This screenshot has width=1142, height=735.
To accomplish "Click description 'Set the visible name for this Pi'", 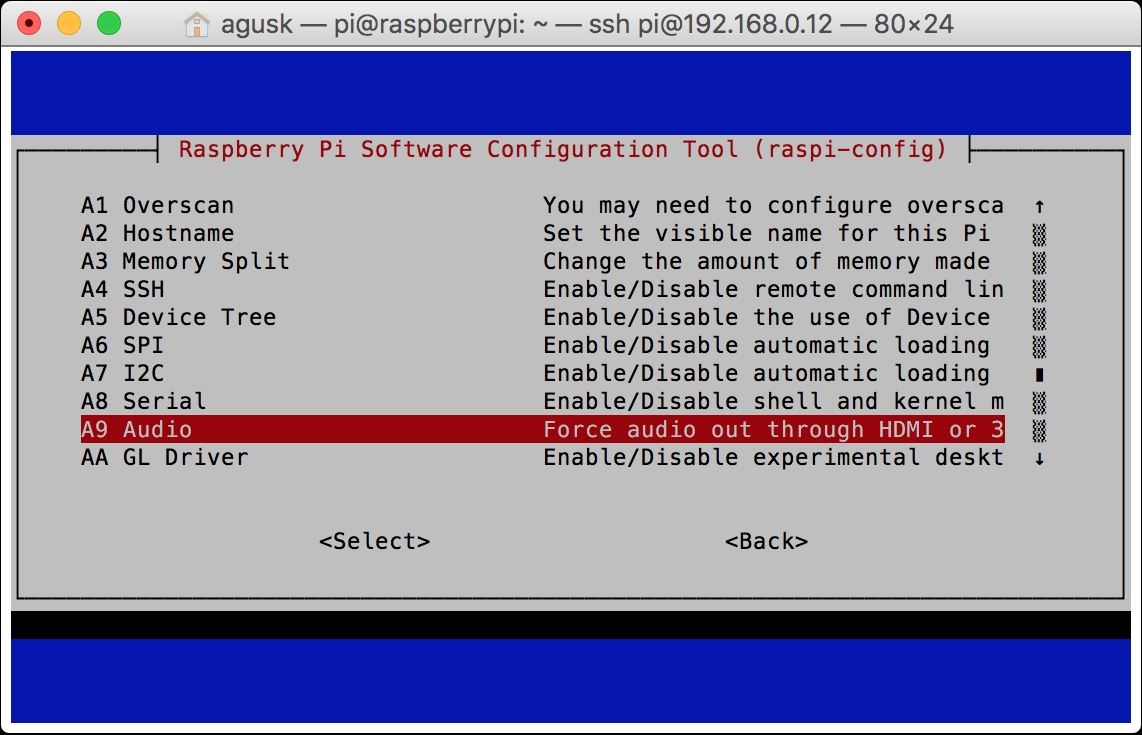I will pyautogui.click(x=766, y=234).
